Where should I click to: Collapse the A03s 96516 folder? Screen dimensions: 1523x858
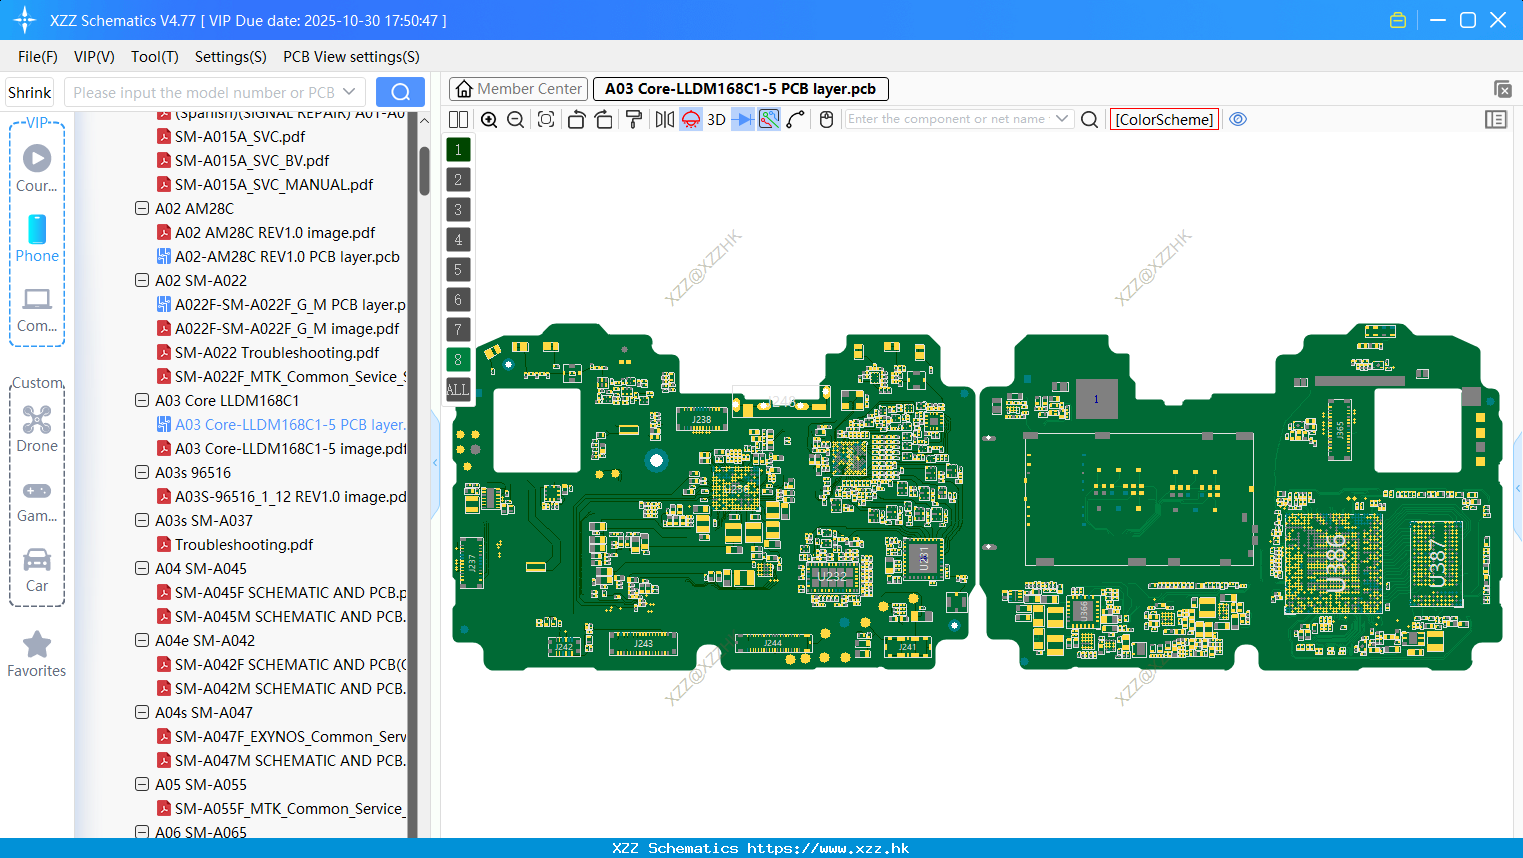(142, 472)
